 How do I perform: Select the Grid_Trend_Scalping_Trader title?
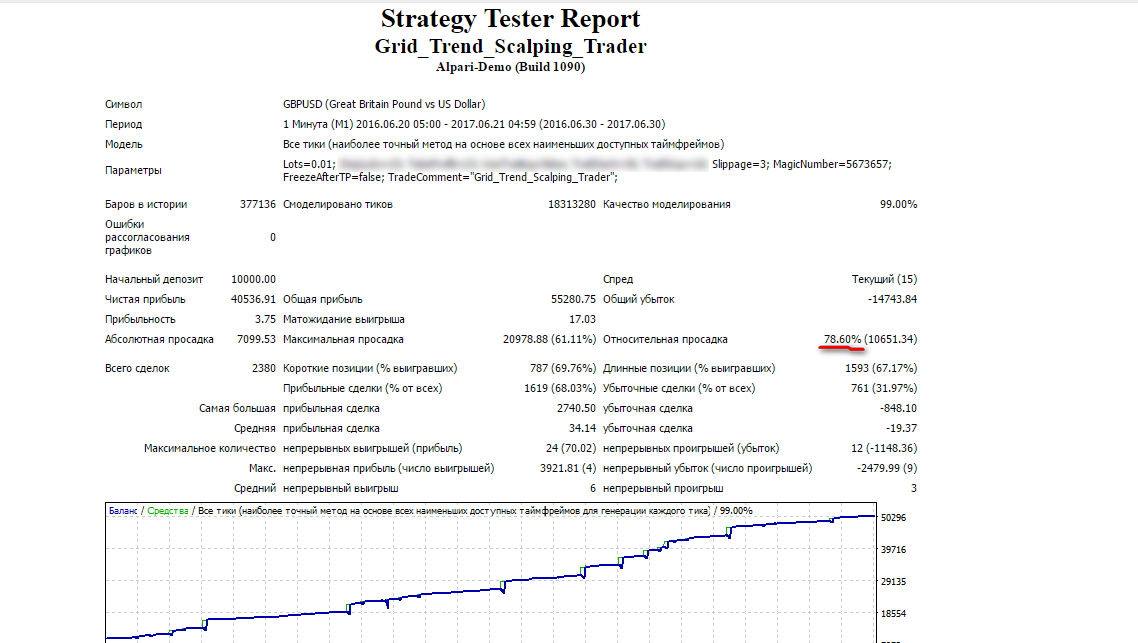(510, 46)
